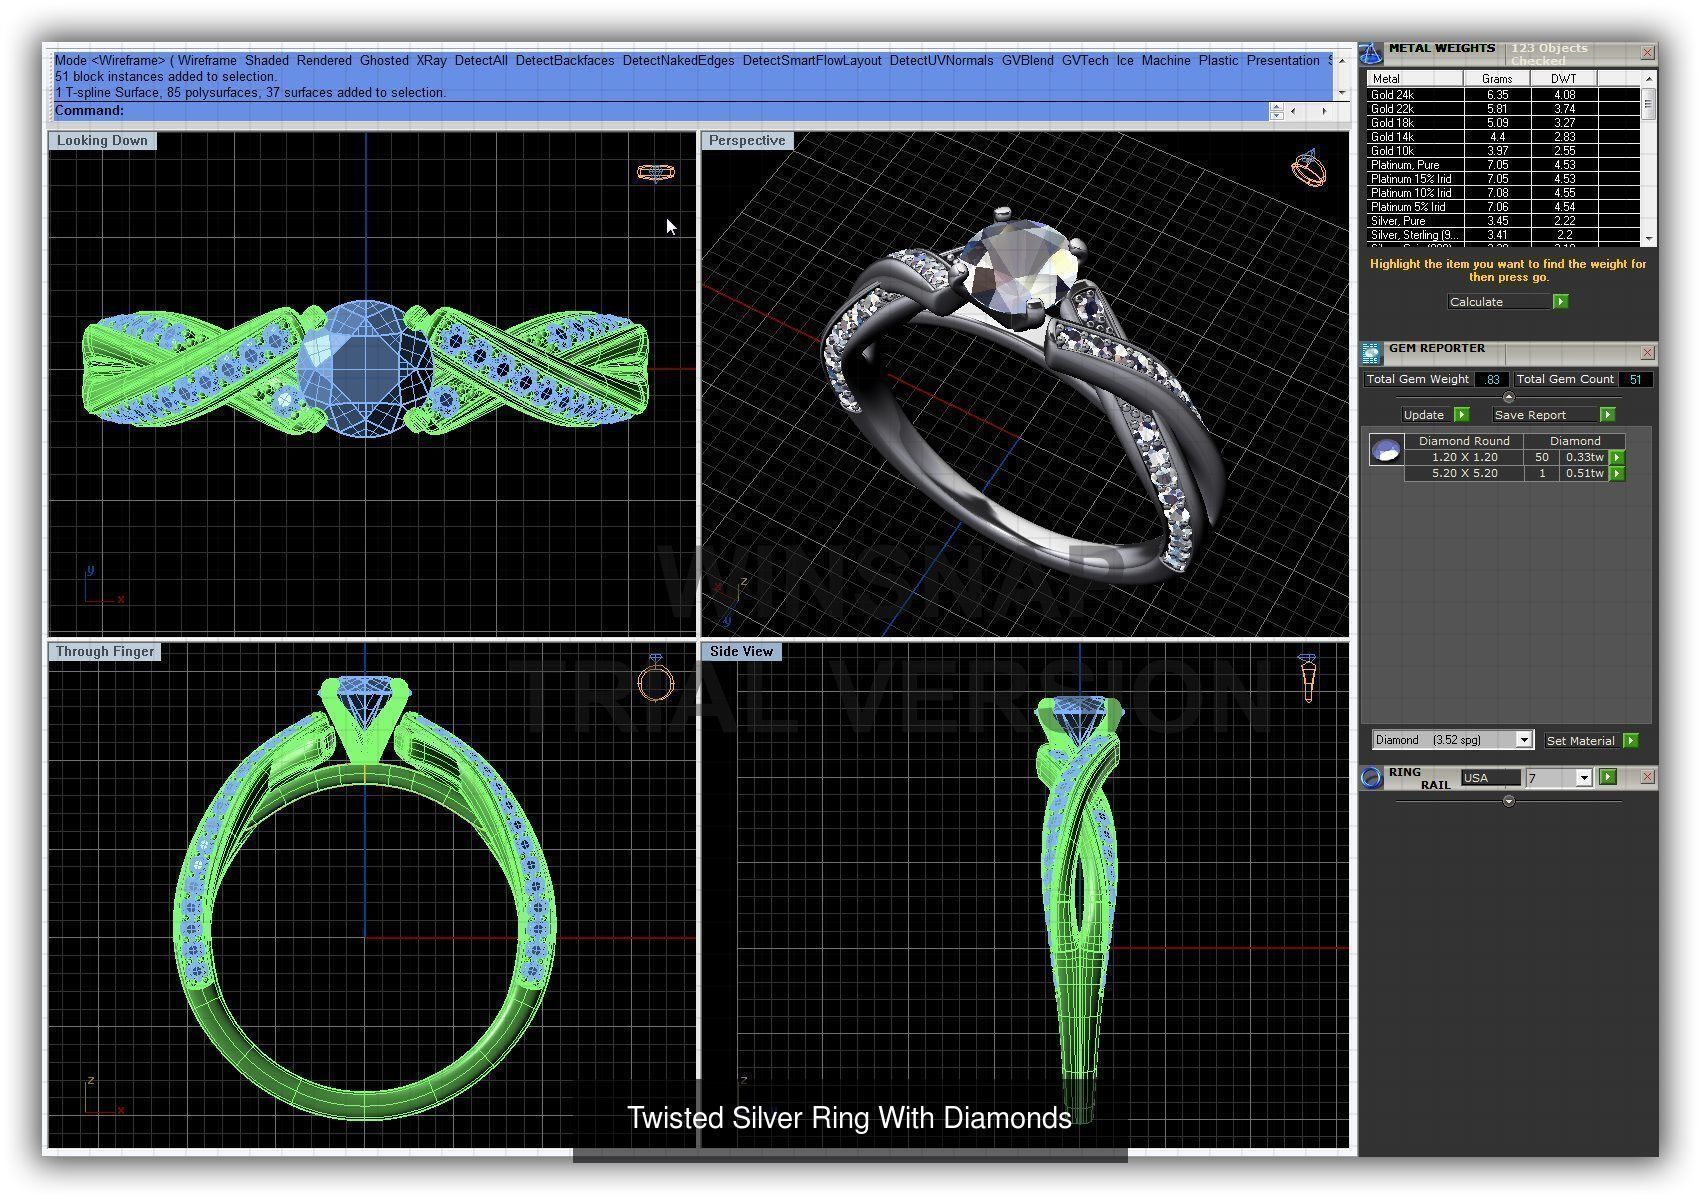Open the Through Finger viewport title menu

coord(105,652)
